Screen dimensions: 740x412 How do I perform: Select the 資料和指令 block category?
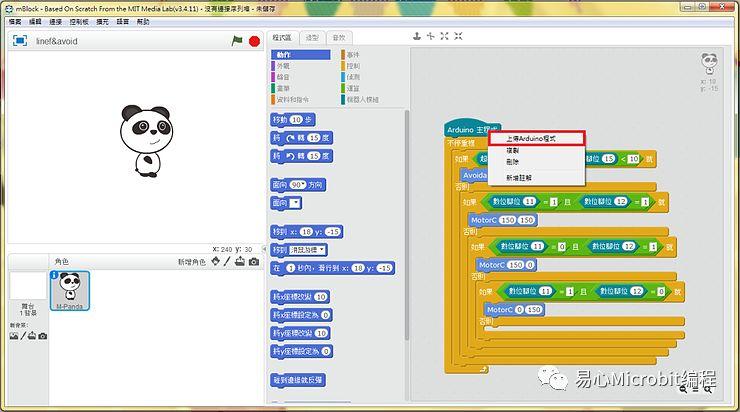coord(301,100)
